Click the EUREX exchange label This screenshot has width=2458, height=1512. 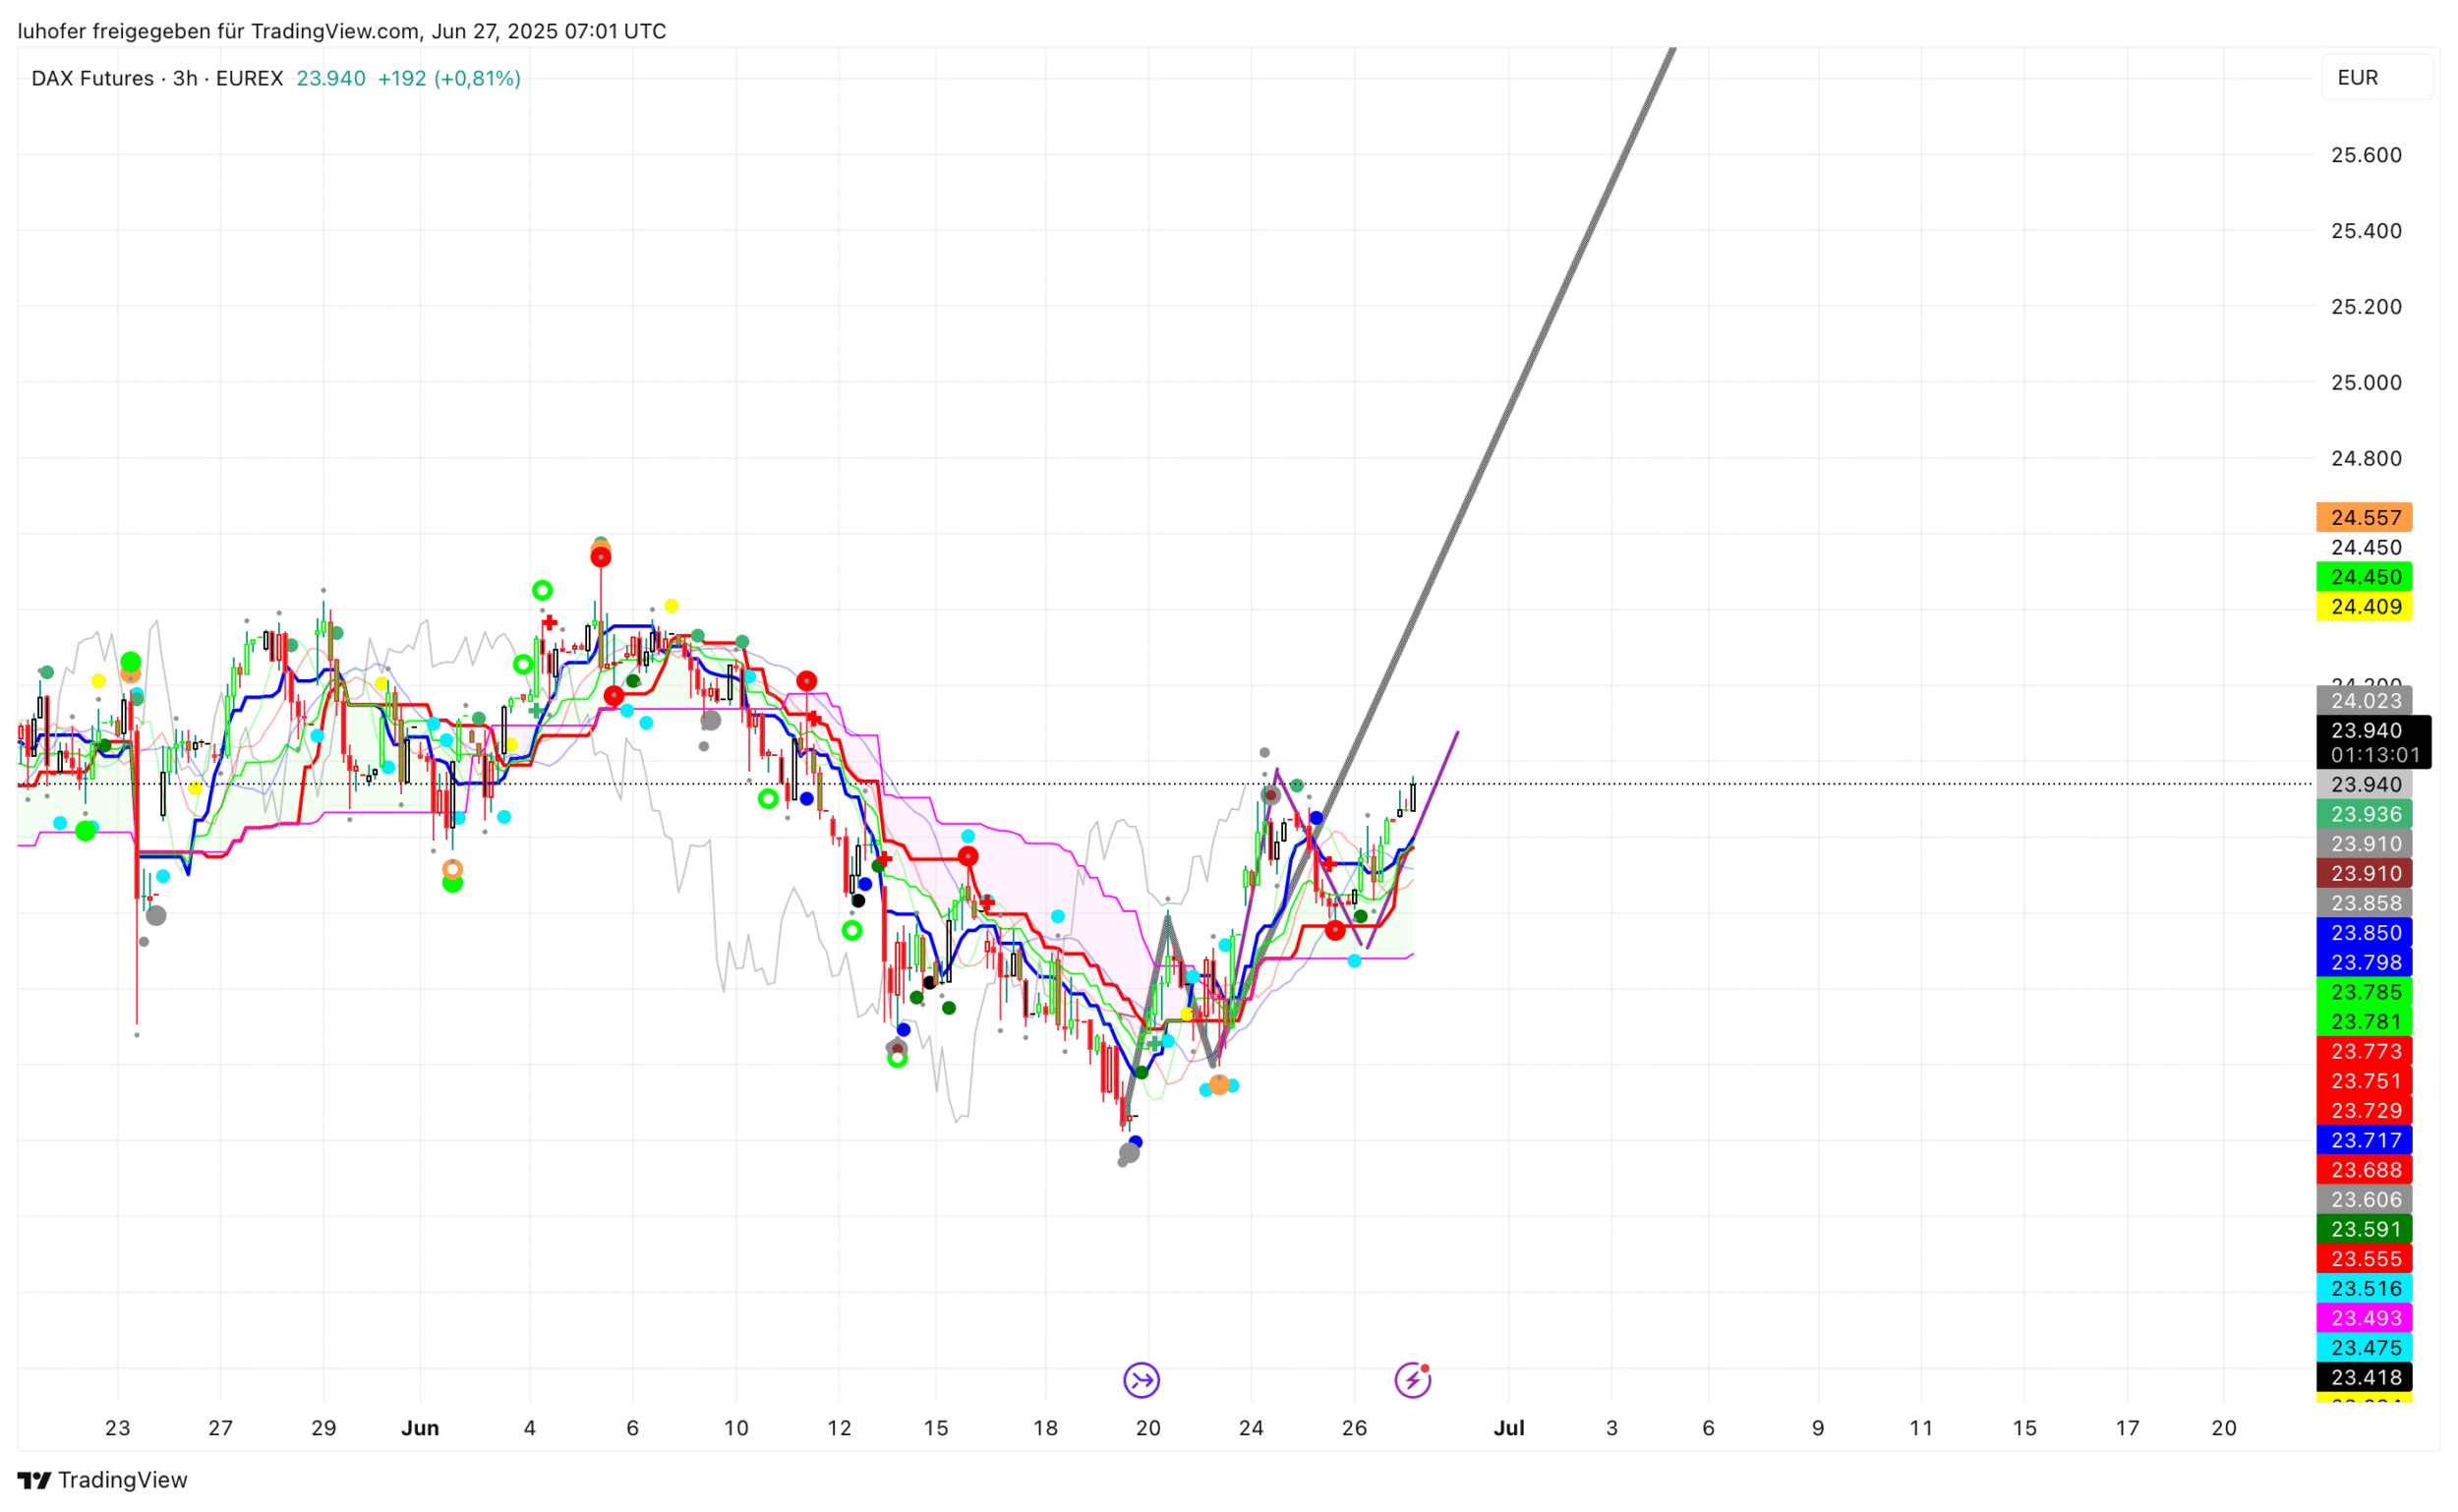click(x=249, y=78)
